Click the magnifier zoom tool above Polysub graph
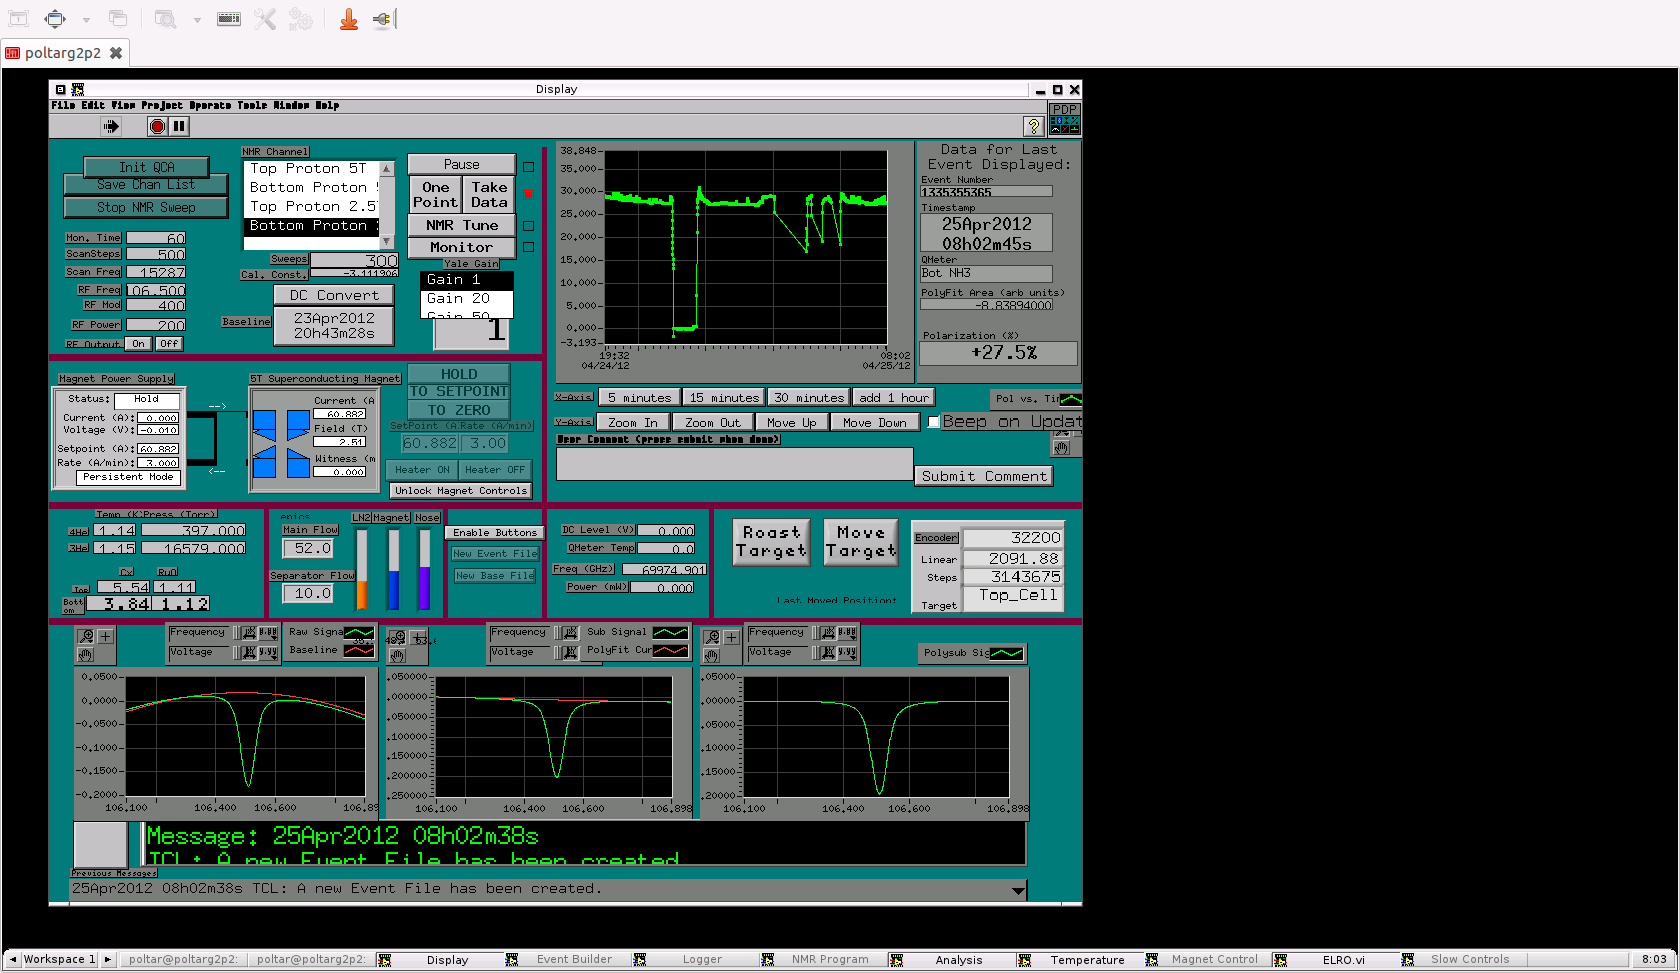The height and width of the screenshot is (973, 1680). coord(712,637)
